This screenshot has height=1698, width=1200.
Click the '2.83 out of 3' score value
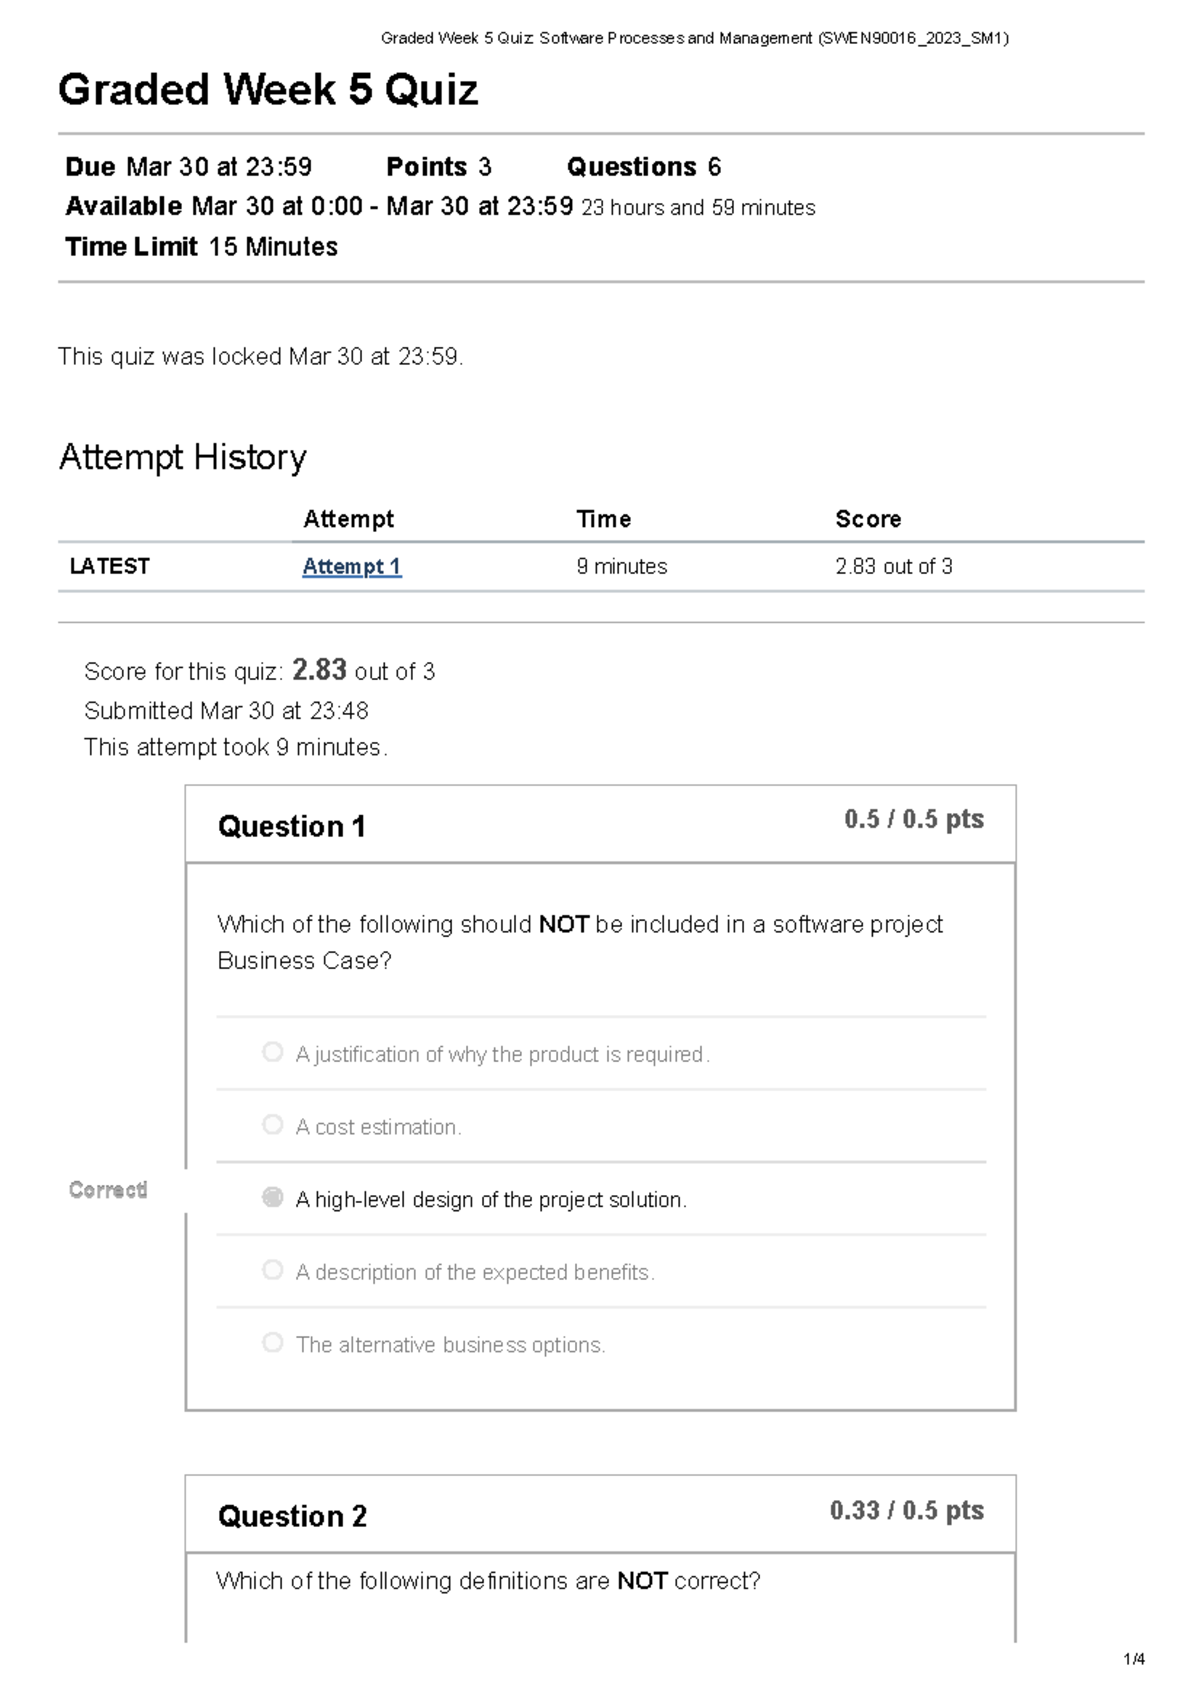(894, 566)
